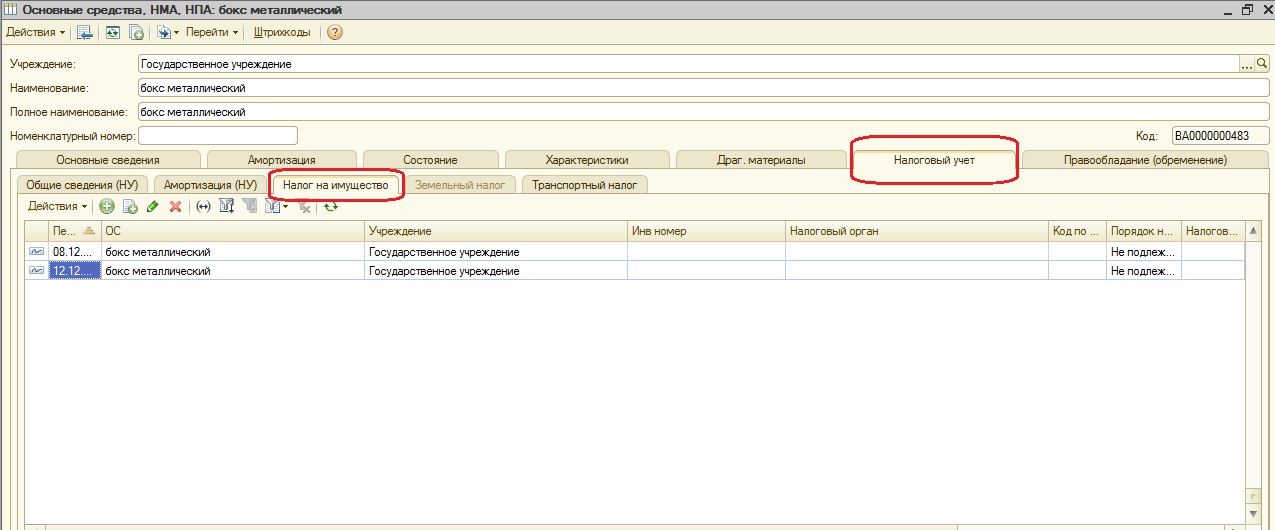Click the red X delete icon

pos(175,206)
